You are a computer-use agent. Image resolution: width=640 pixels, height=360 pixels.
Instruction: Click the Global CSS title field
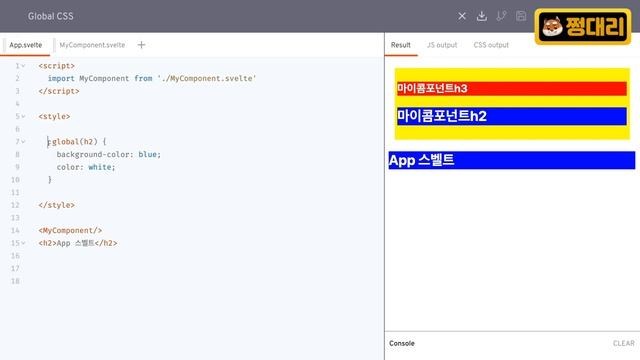pyautogui.click(x=51, y=16)
